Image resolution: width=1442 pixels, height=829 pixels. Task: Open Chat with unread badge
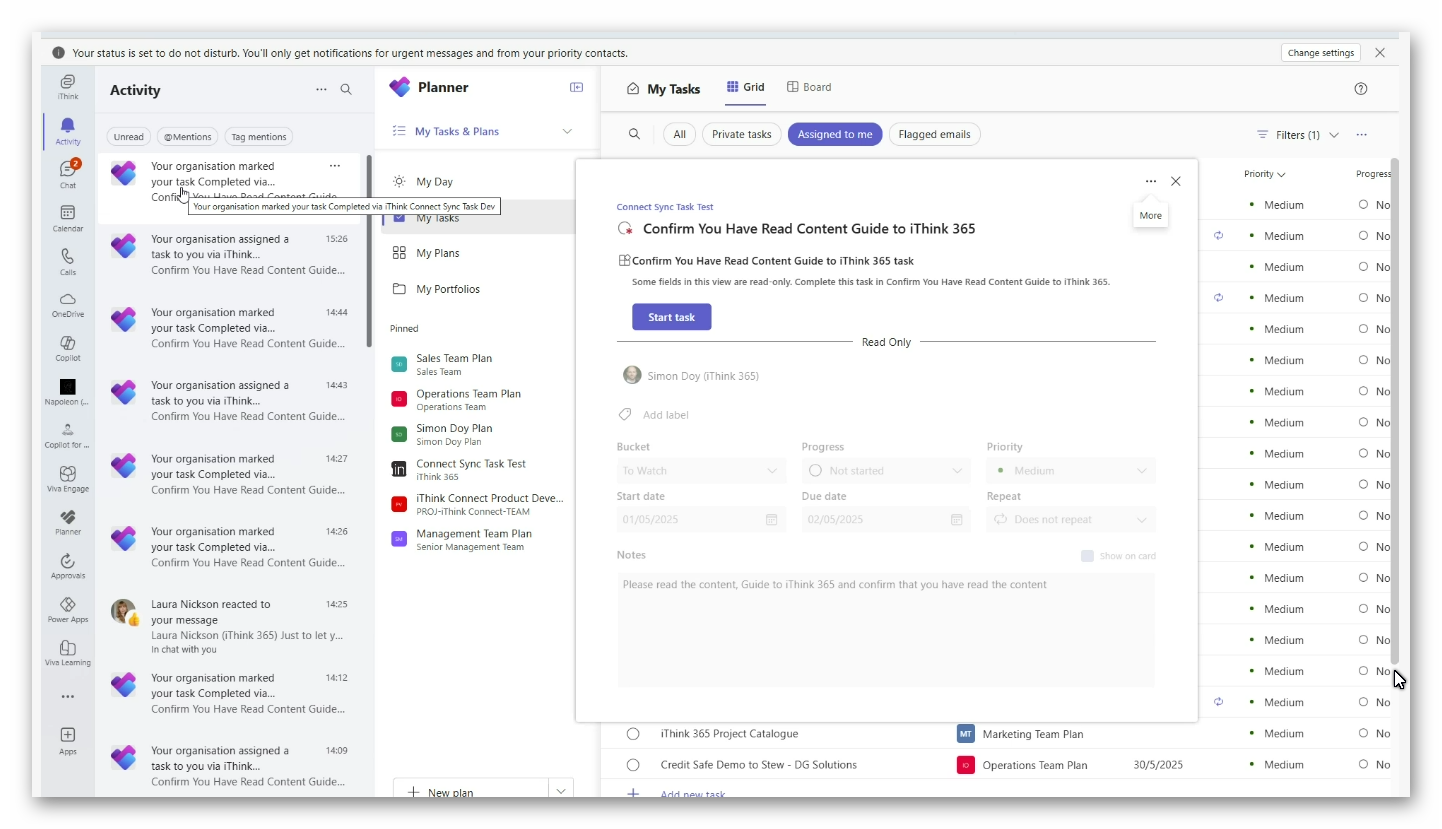(x=68, y=173)
